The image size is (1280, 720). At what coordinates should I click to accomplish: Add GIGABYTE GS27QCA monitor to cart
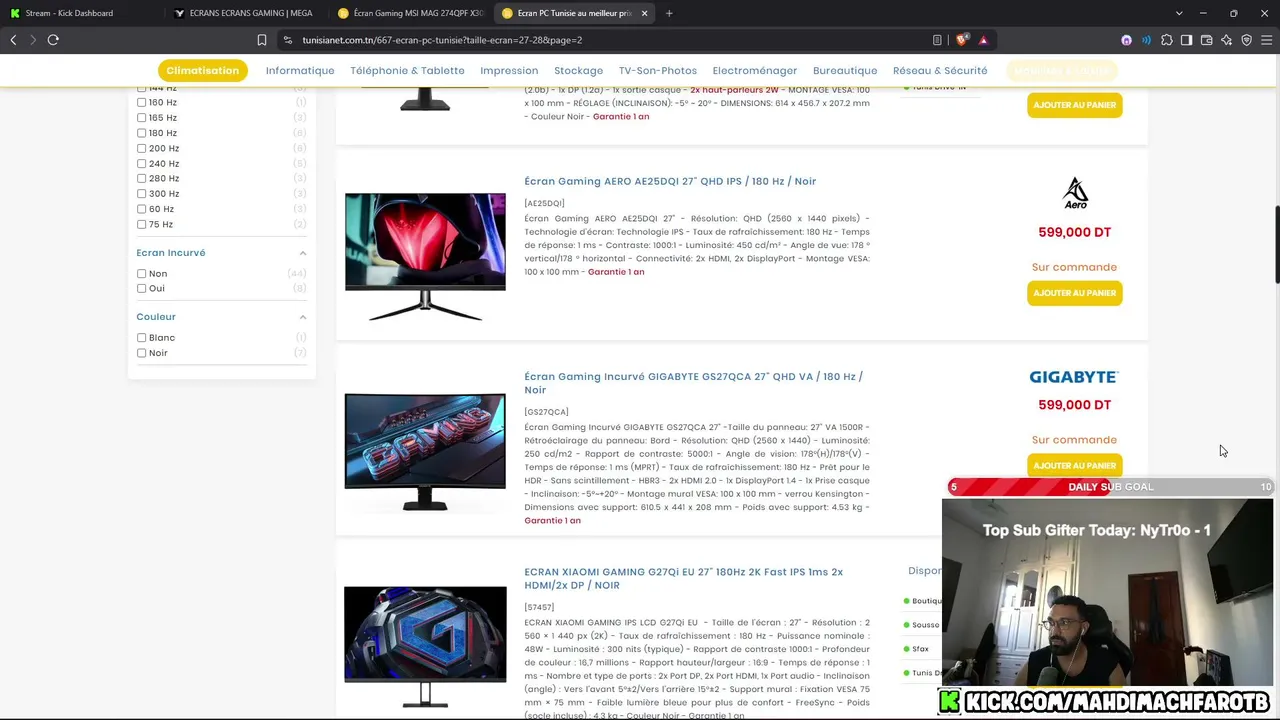tap(1074, 466)
